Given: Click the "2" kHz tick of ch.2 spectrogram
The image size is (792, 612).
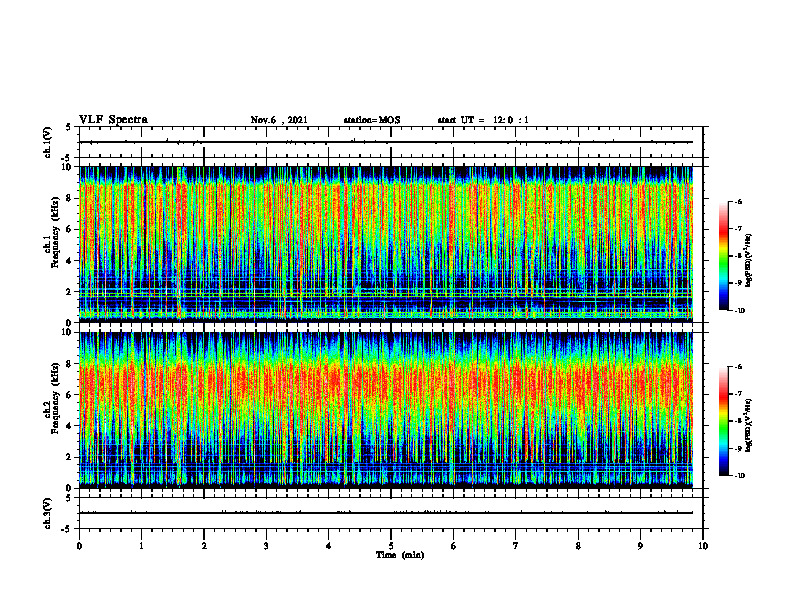Looking at the screenshot, I should (x=69, y=457).
